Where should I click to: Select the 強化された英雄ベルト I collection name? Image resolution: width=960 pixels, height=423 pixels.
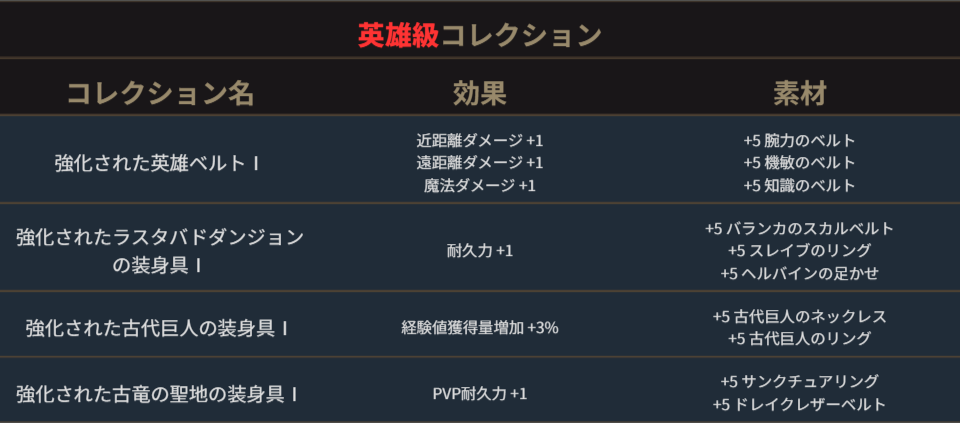coord(160,162)
